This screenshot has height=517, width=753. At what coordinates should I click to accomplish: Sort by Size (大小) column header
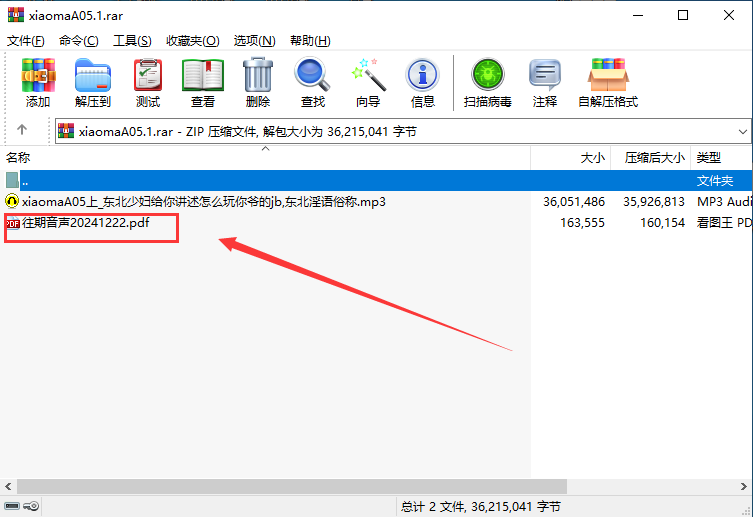571,157
